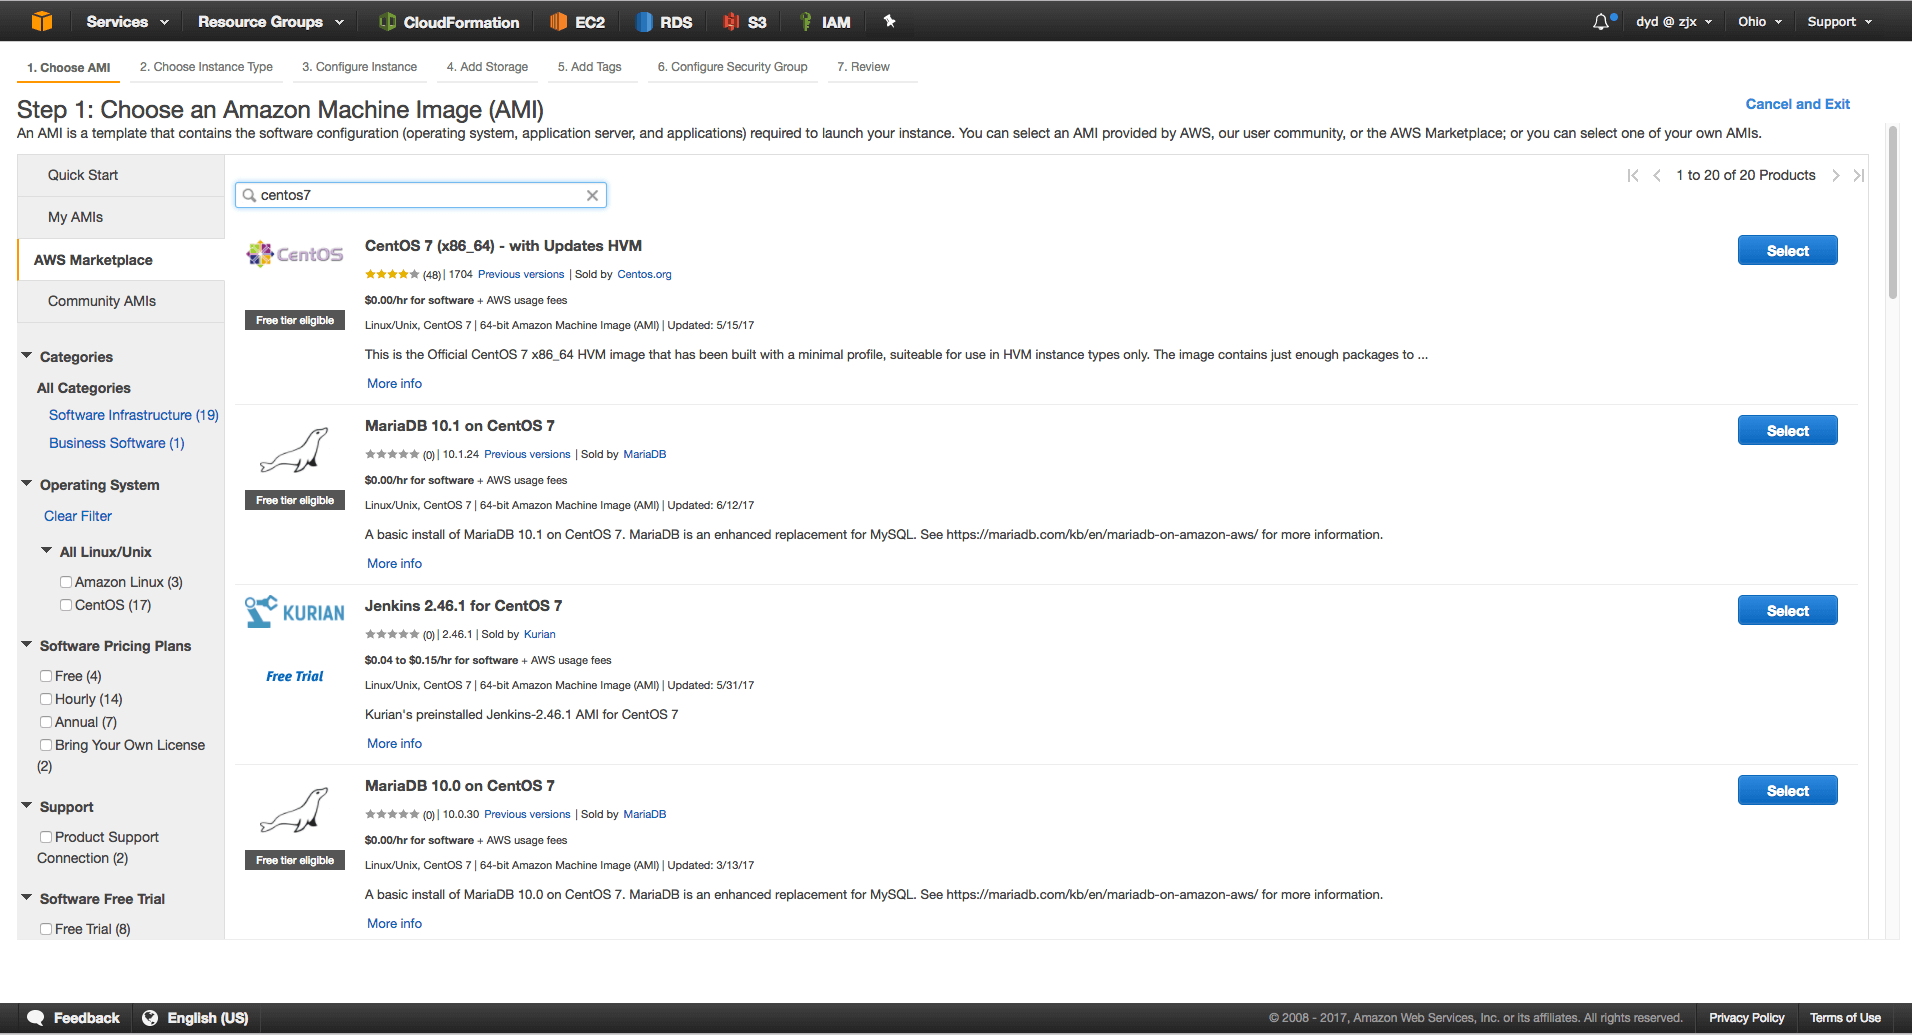Open EC2 shortcut in top bar
The height and width of the screenshot is (1035, 1912).
coord(578,22)
